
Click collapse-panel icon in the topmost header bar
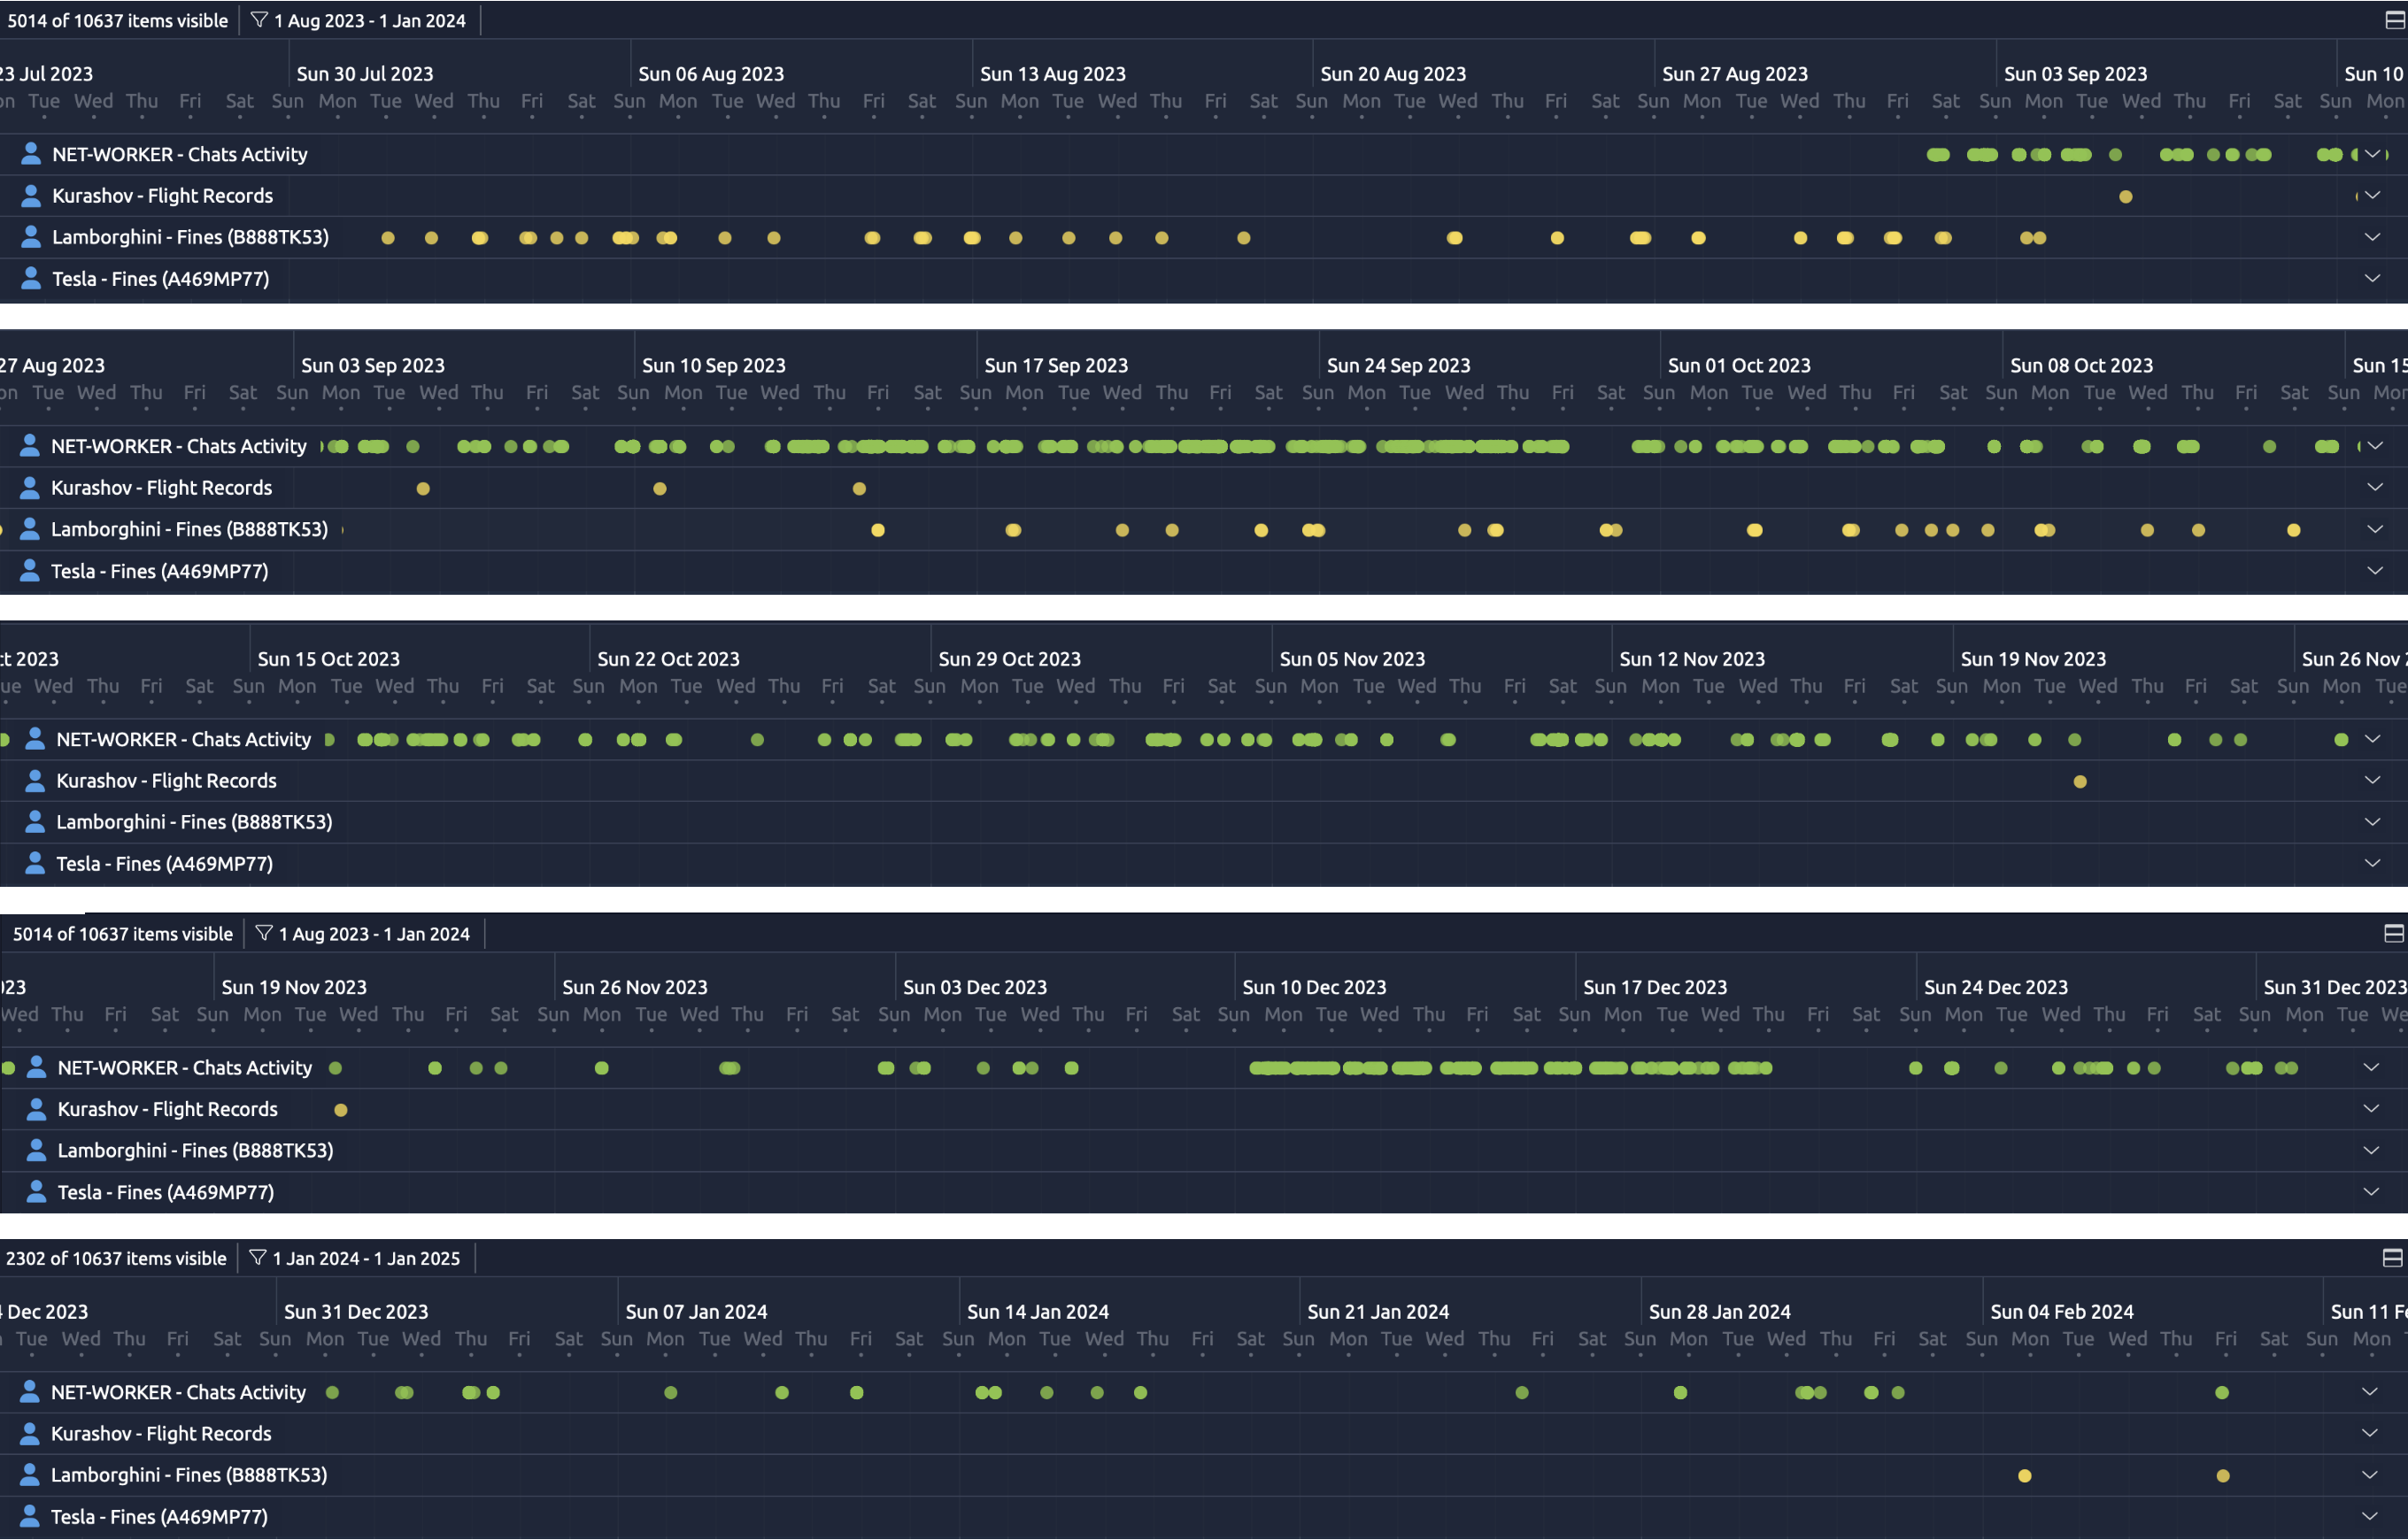(2394, 20)
